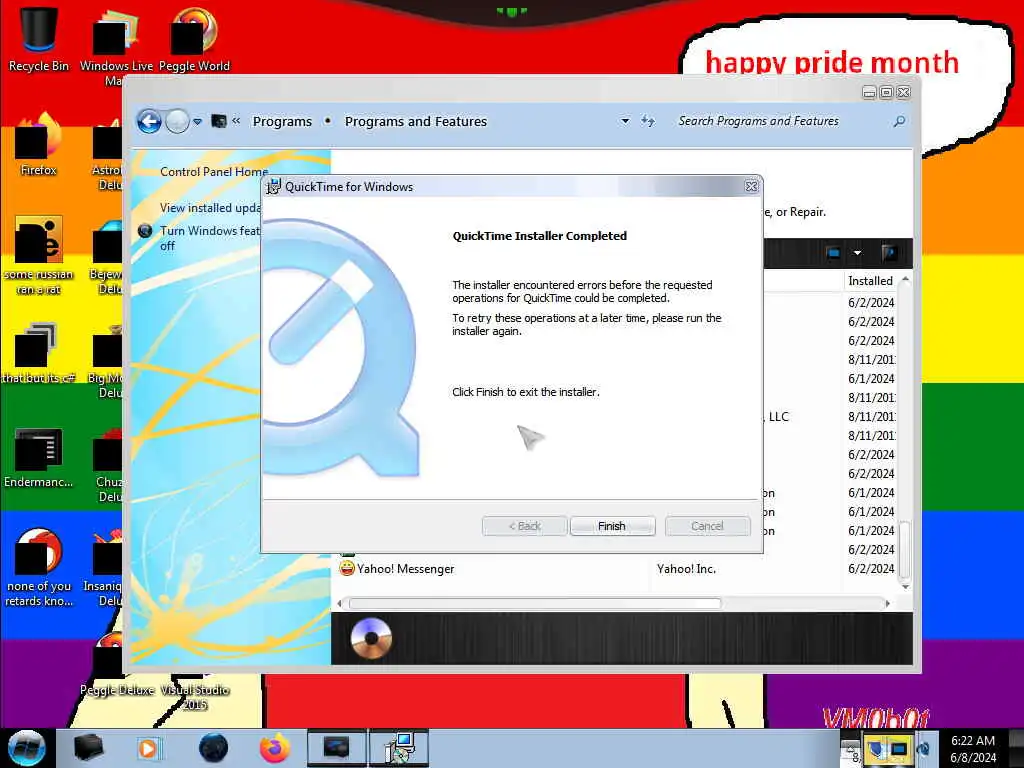Open Control Panel Home link
This screenshot has width=1024, height=768.
[214, 172]
